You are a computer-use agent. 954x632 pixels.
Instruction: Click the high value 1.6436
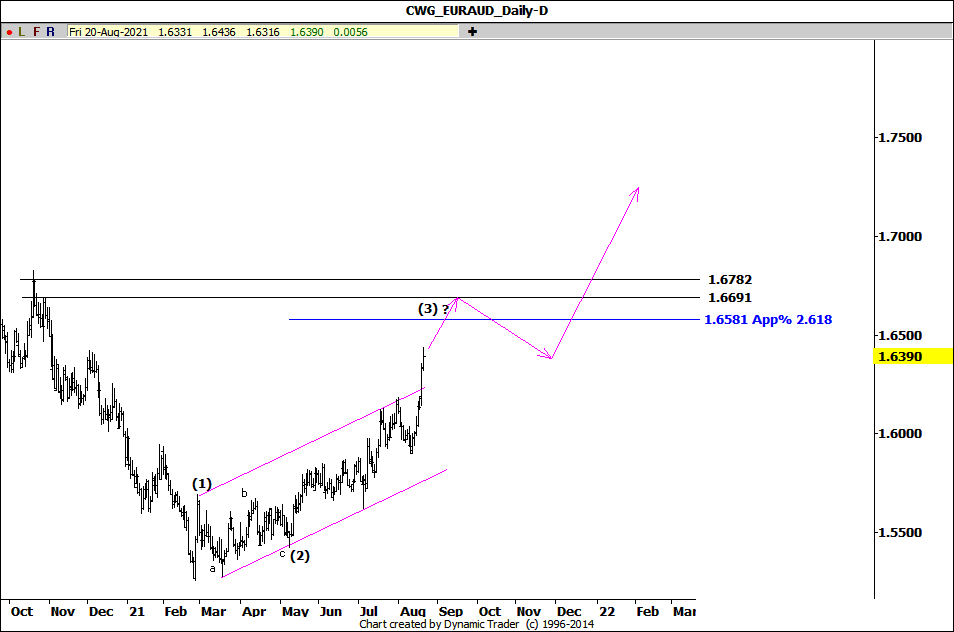(x=218, y=32)
